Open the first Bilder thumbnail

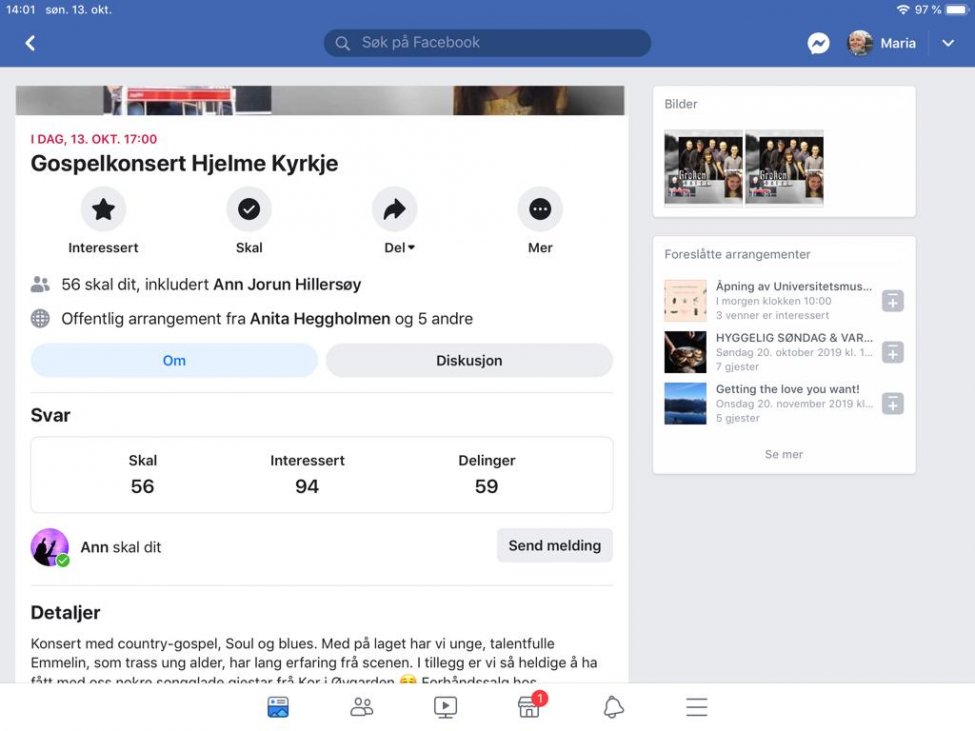703,168
